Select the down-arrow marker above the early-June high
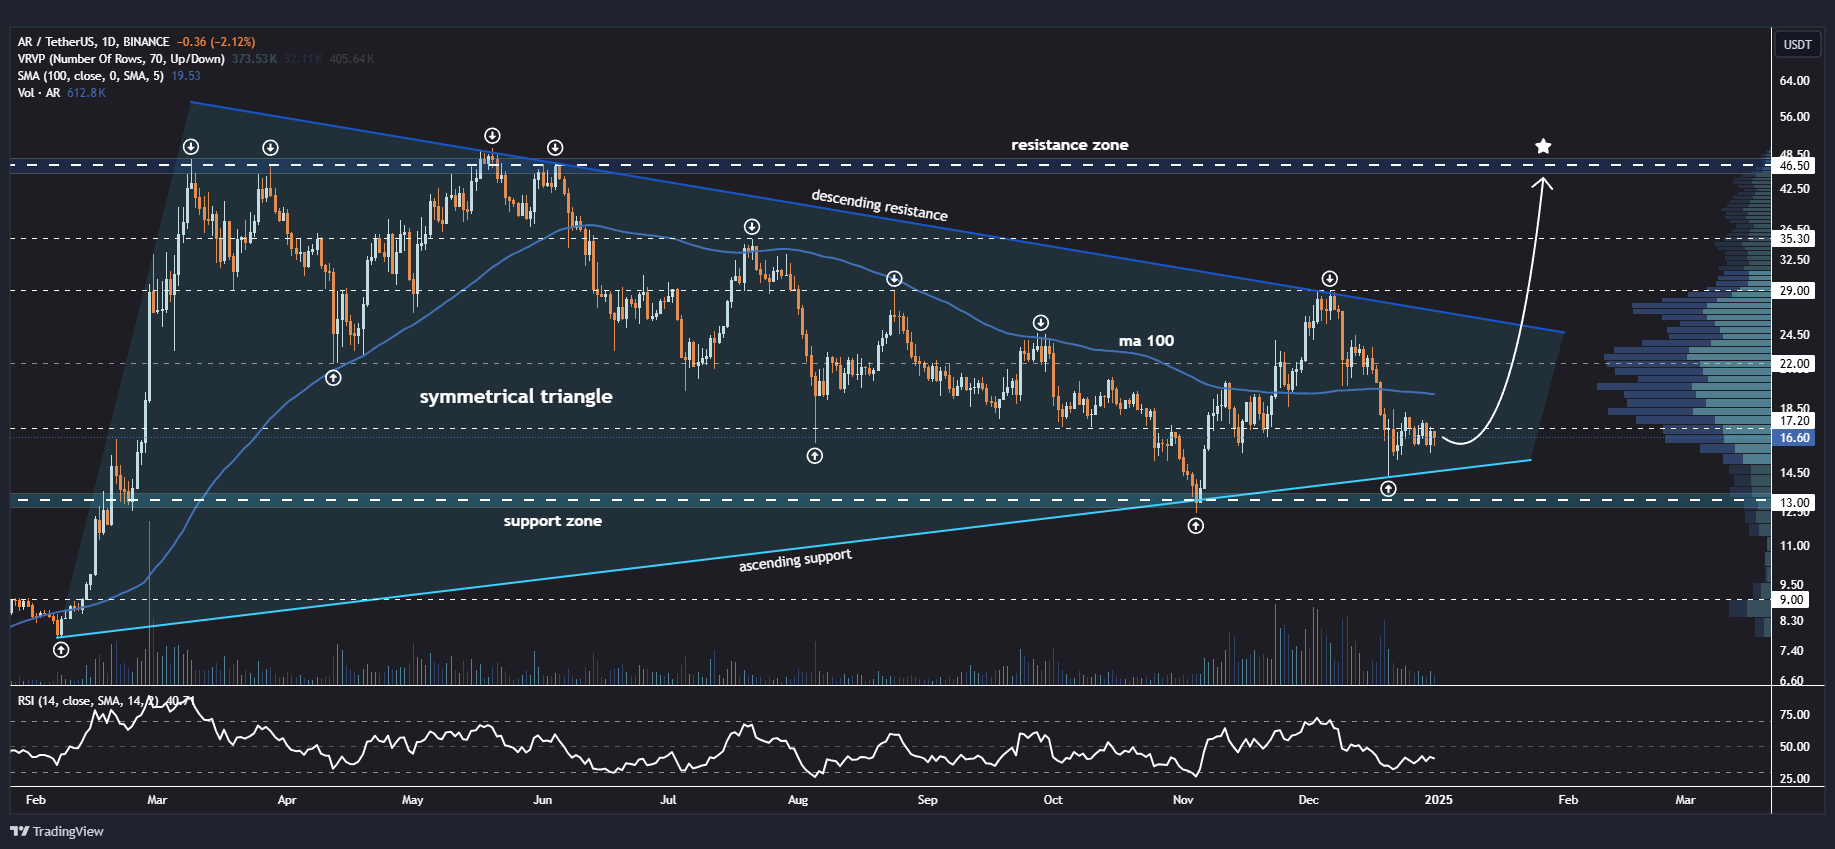The width and height of the screenshot is (1835, 849). tap(555, 148)
